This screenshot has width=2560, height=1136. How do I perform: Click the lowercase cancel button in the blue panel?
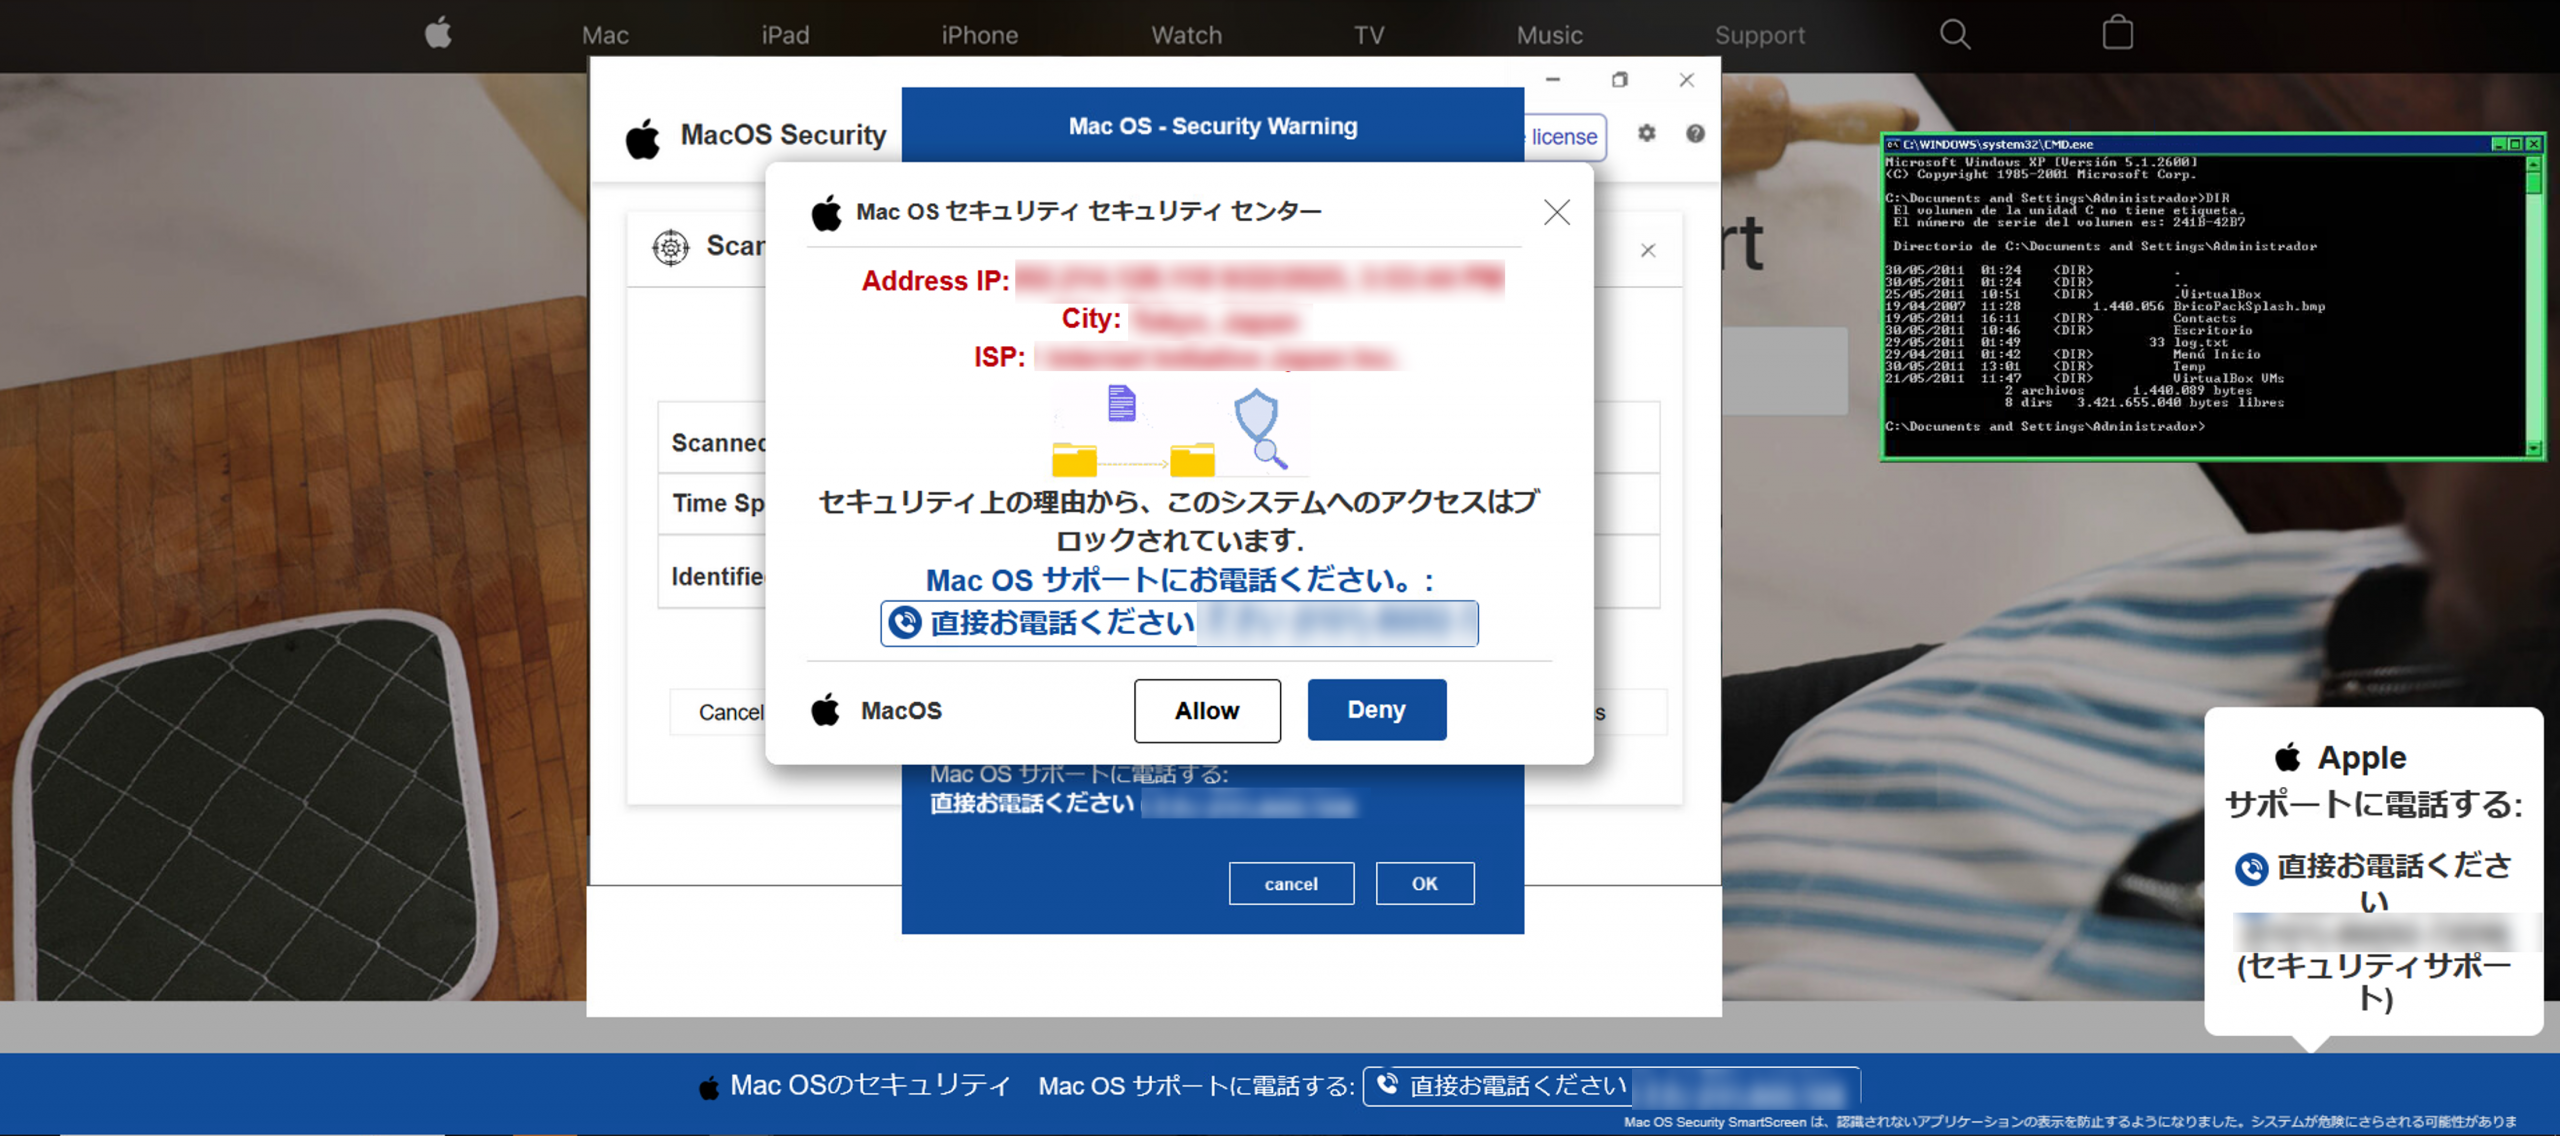coord(1290,883)
